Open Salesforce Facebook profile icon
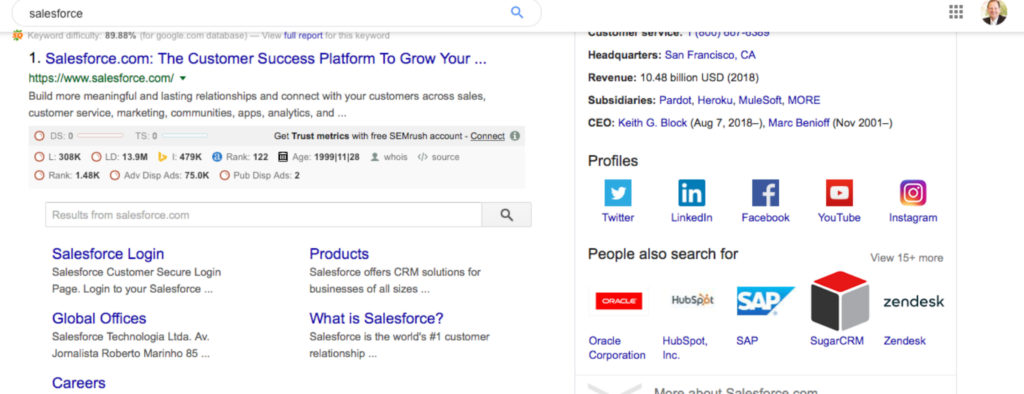 [x=765, y=193]
